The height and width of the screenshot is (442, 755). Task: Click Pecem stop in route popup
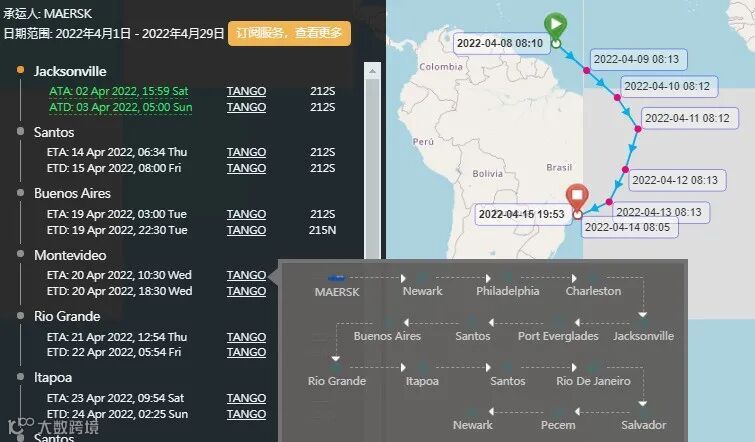click(x=558, y=425)
